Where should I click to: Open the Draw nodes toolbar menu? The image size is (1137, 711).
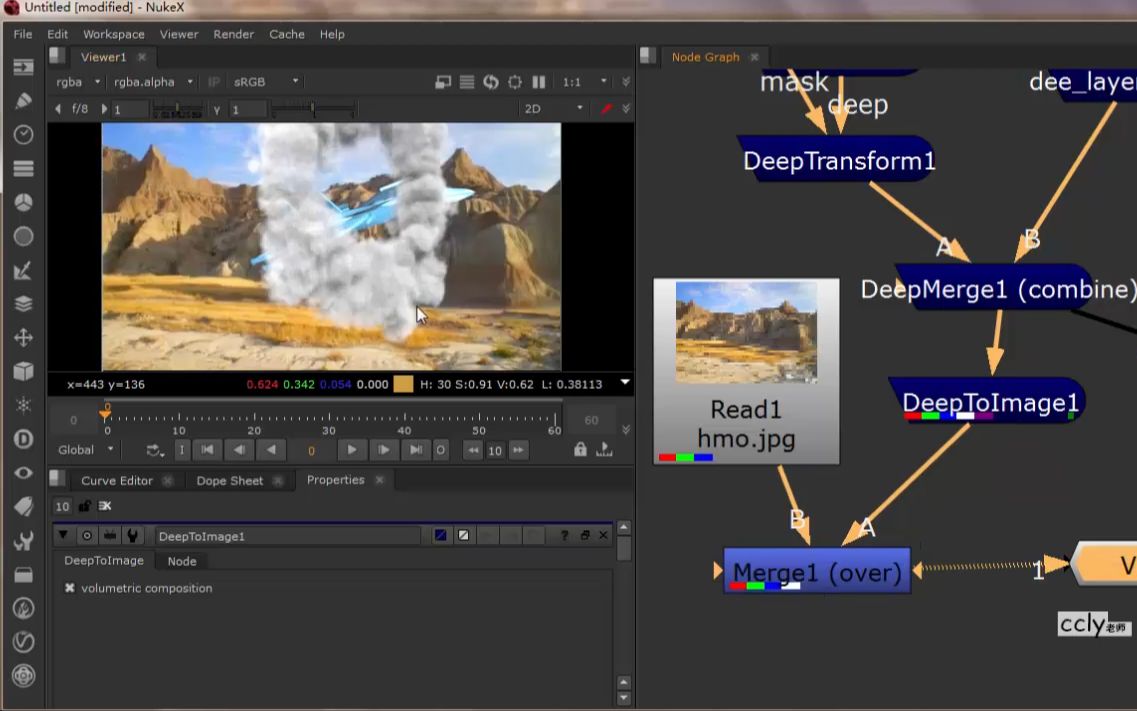click(x=23, y=101)
